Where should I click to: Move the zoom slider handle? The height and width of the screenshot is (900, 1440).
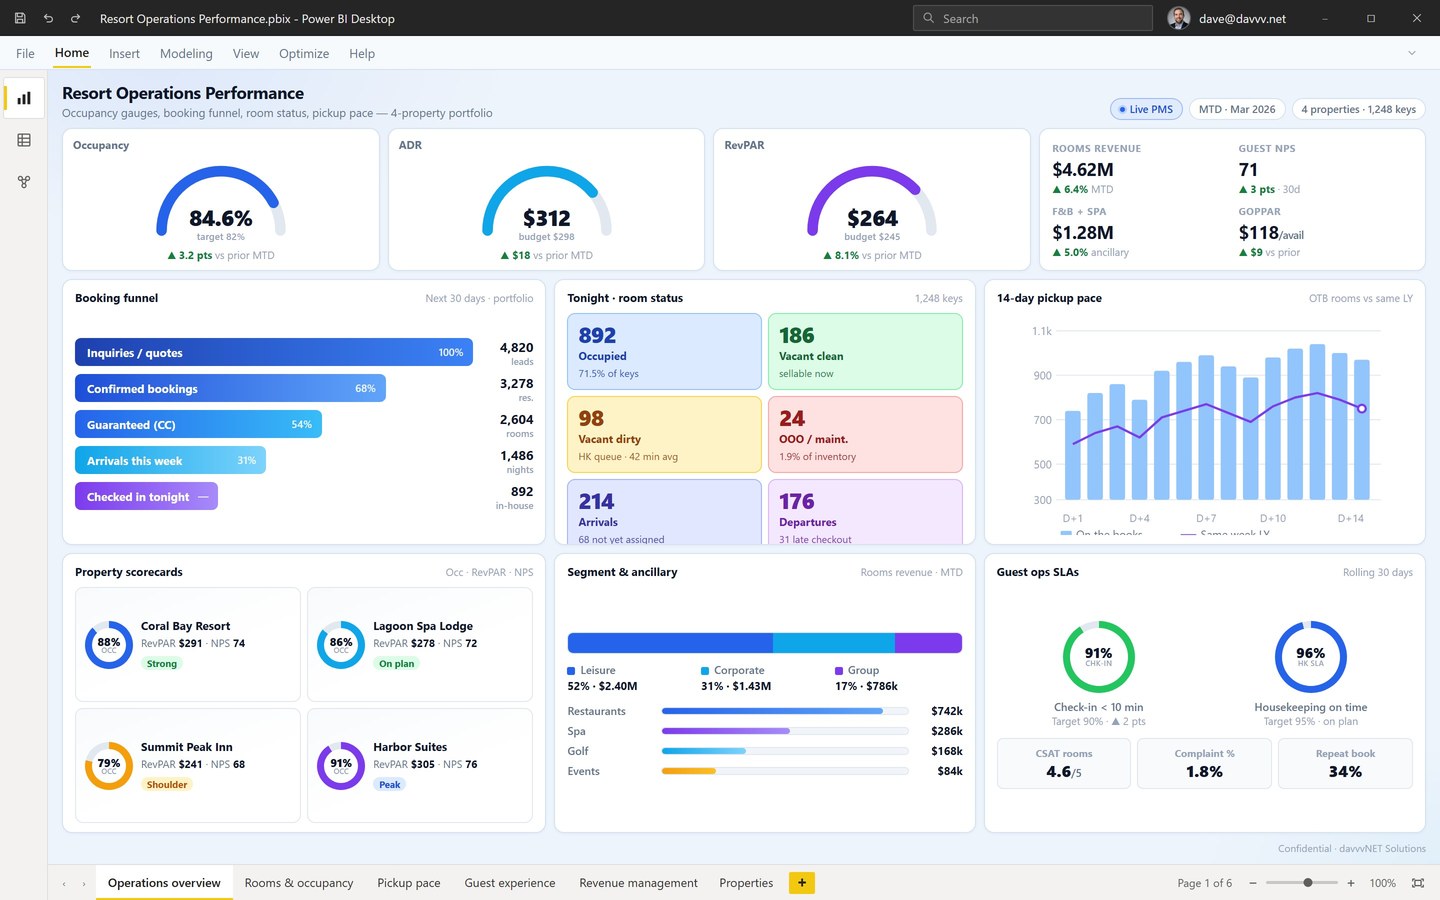pos(1308,883)
